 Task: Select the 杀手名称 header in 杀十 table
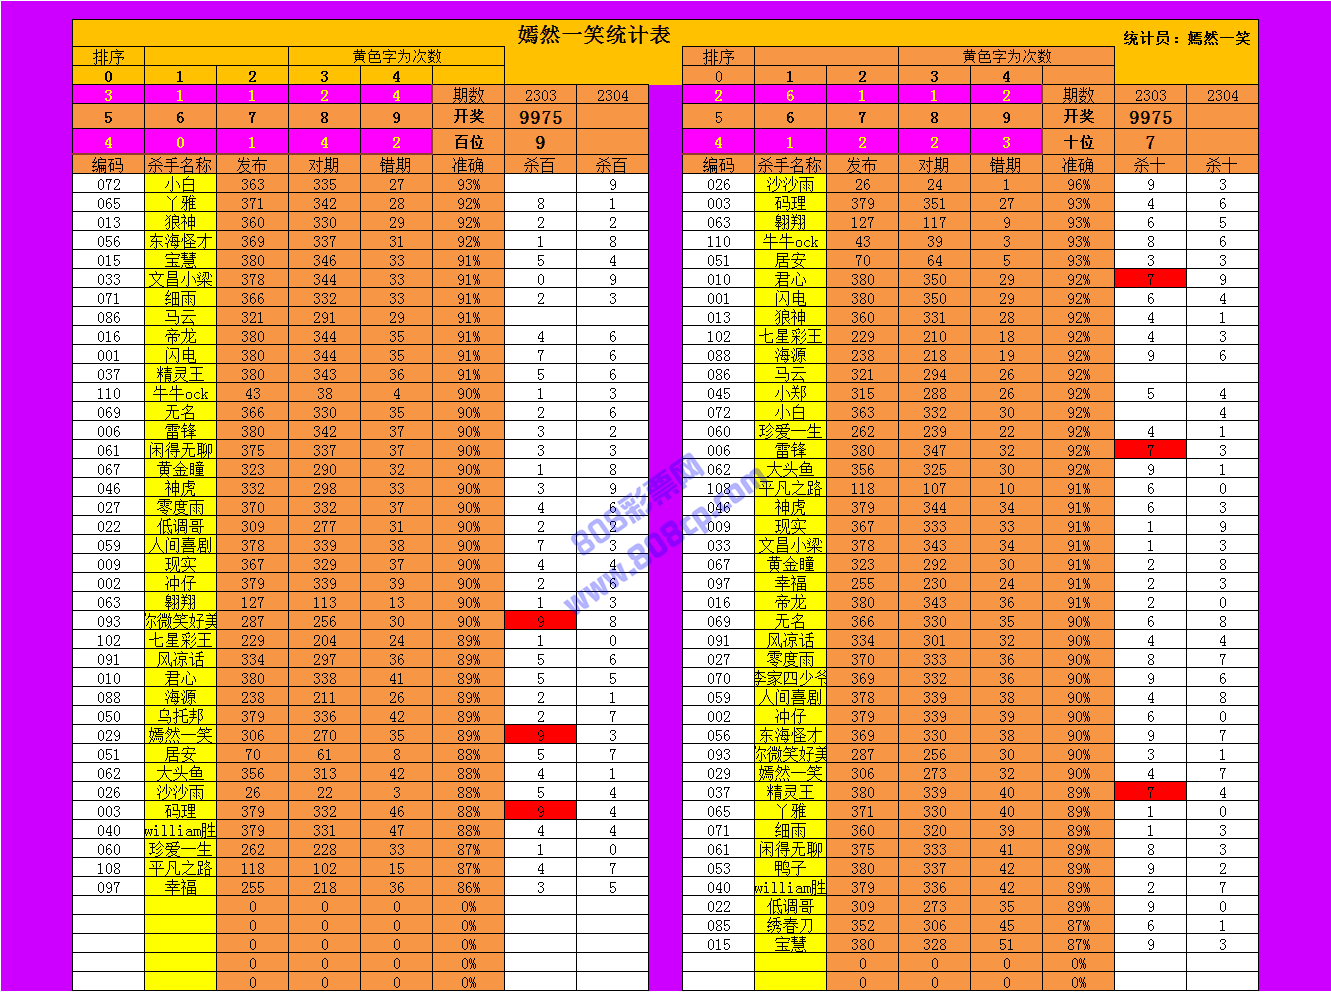click(790, 165)
